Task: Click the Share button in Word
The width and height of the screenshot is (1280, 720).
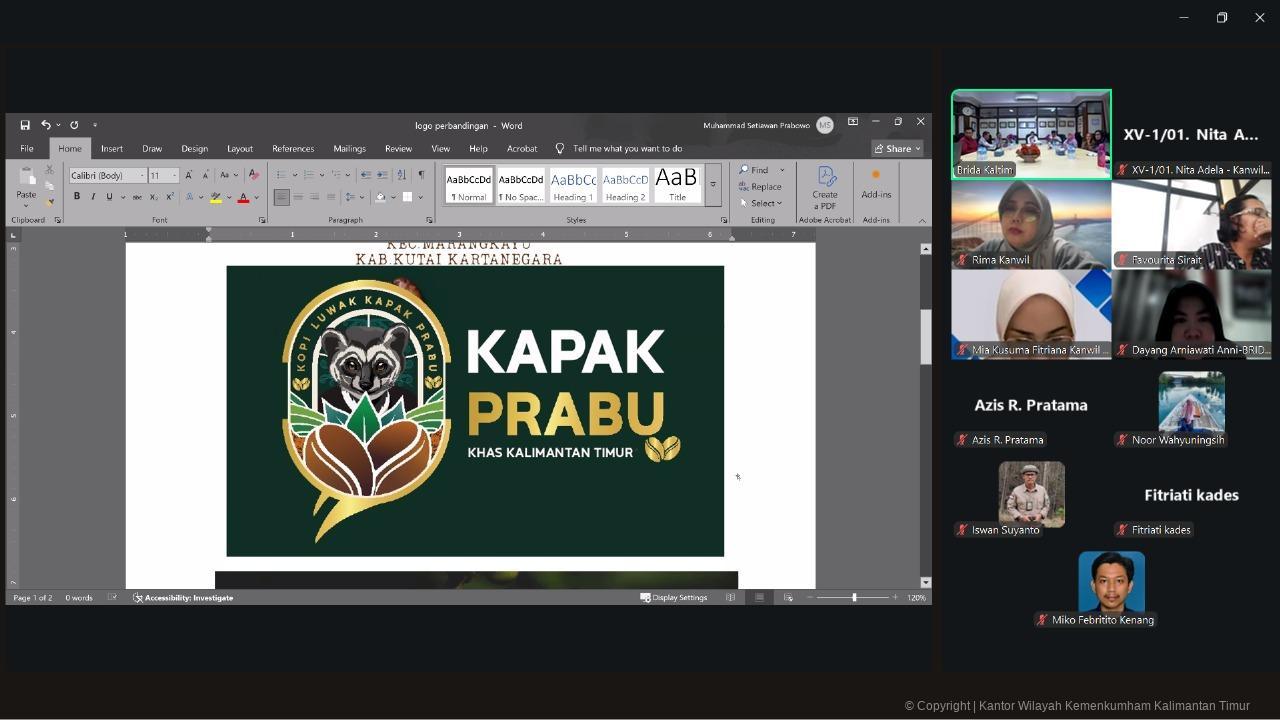Action: click(x=897, y=148)
